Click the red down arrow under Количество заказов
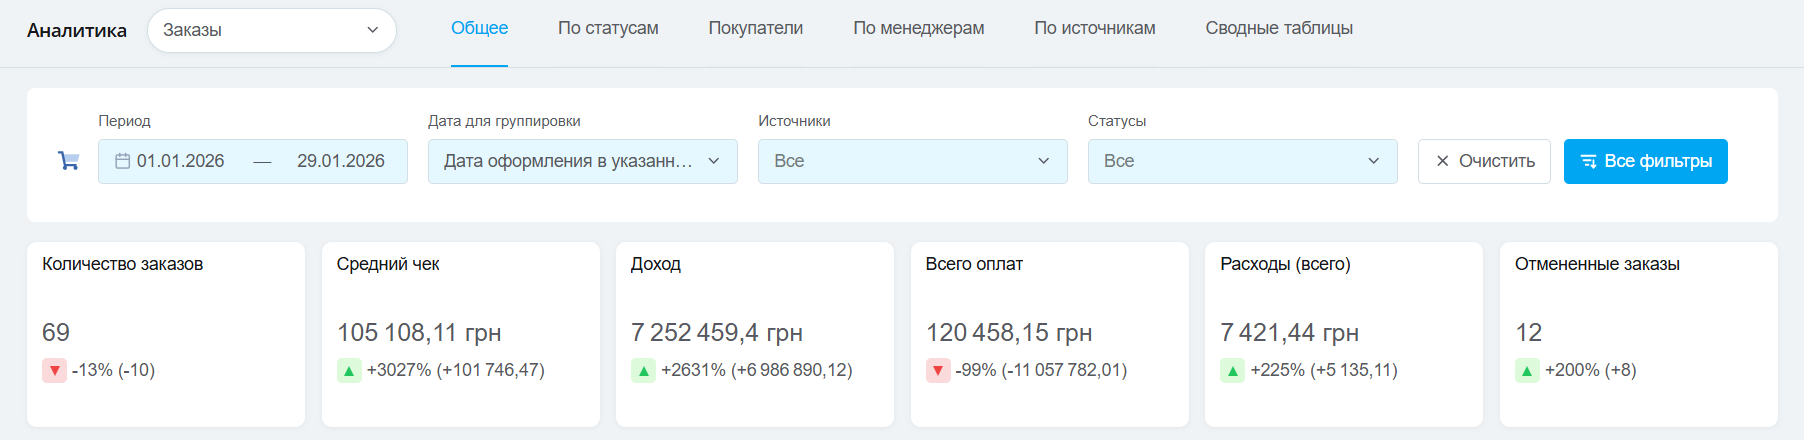 (54, 371)
